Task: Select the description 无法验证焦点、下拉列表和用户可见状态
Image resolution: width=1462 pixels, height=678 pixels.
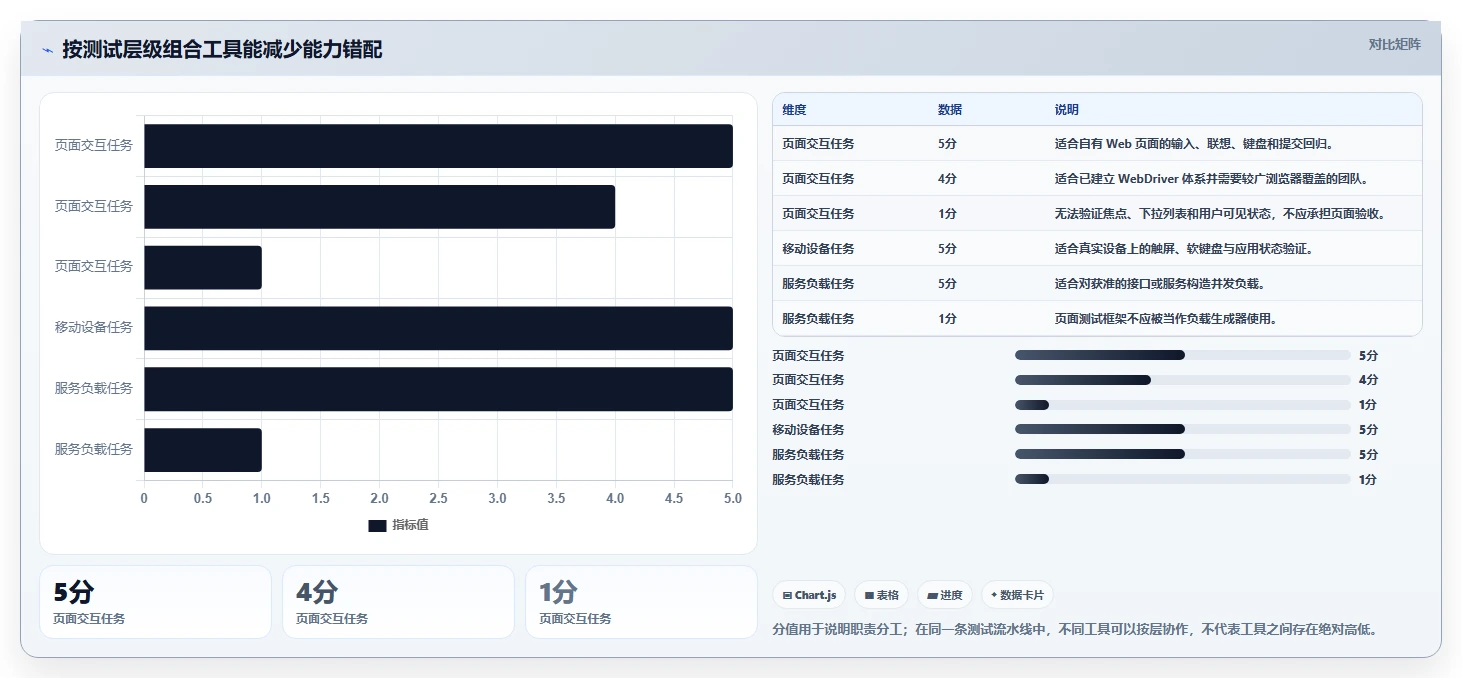Action: pos(1223,214)
